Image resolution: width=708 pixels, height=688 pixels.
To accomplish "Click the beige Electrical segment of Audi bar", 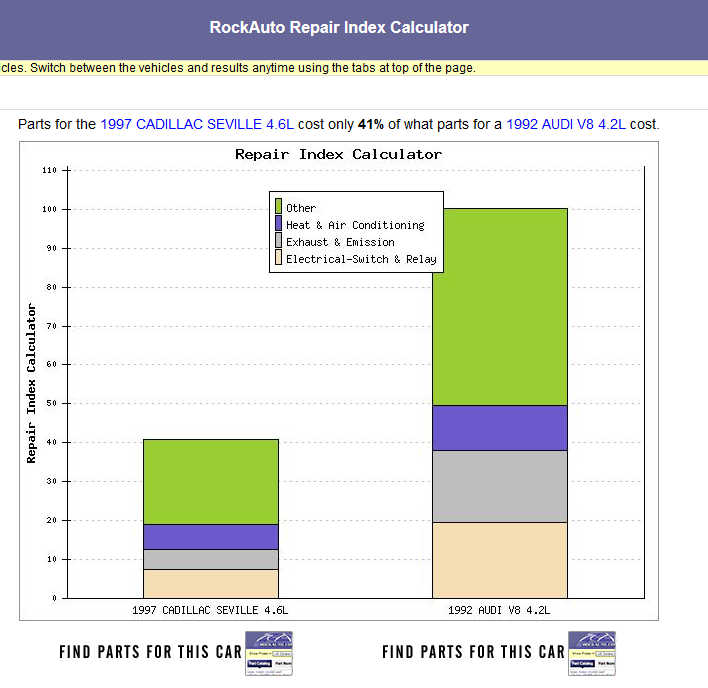I will [500, 560].
